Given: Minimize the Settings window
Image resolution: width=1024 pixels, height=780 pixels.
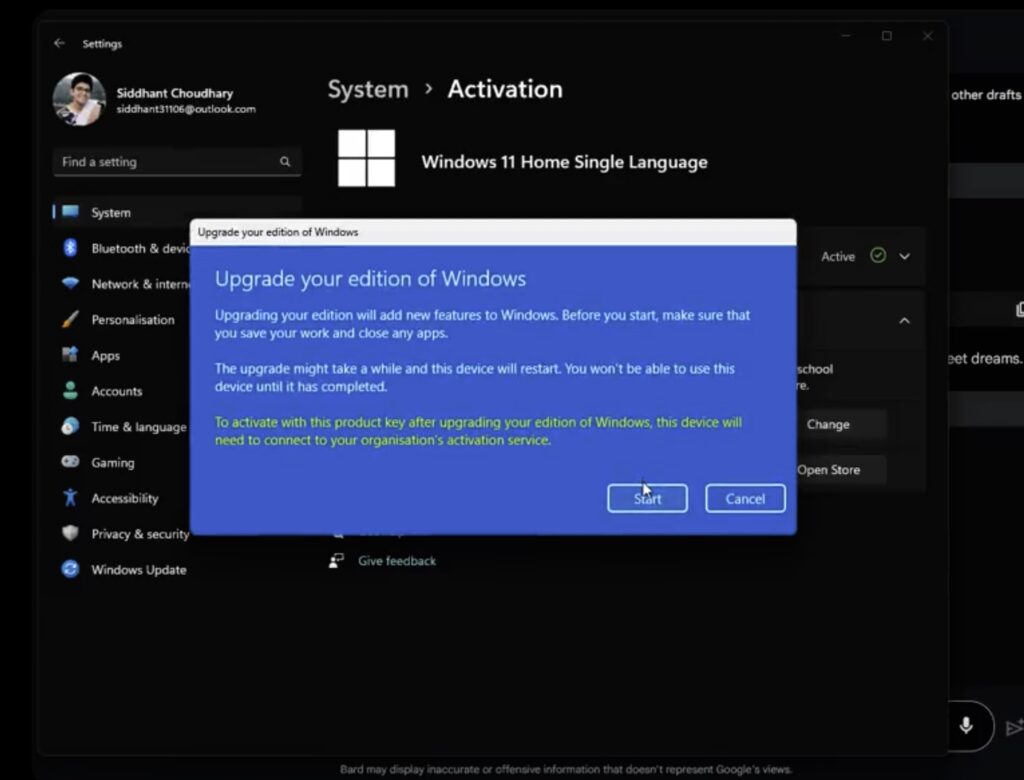Looking at the screenshot, I should tap(846, 36).
